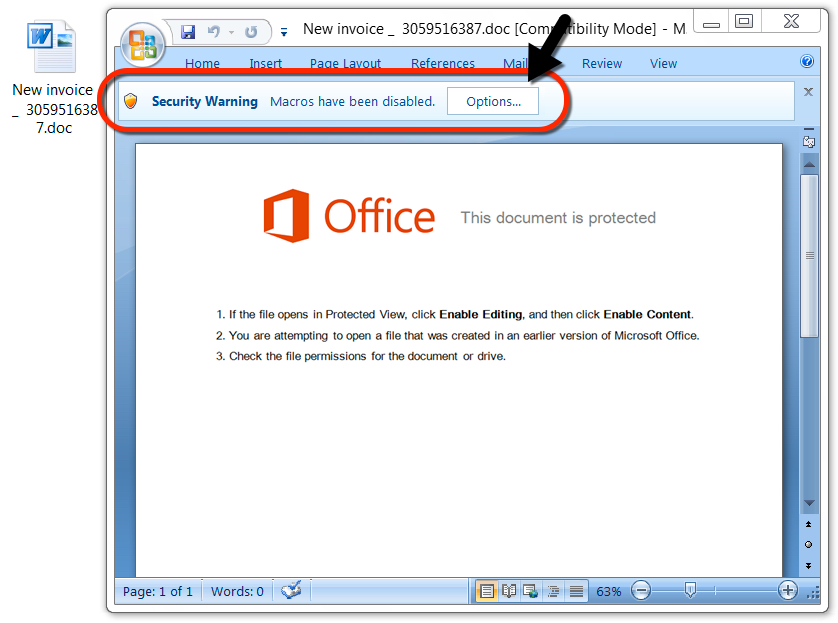Click the line "2. You are attempting to open"

click(x=457, y=336)
